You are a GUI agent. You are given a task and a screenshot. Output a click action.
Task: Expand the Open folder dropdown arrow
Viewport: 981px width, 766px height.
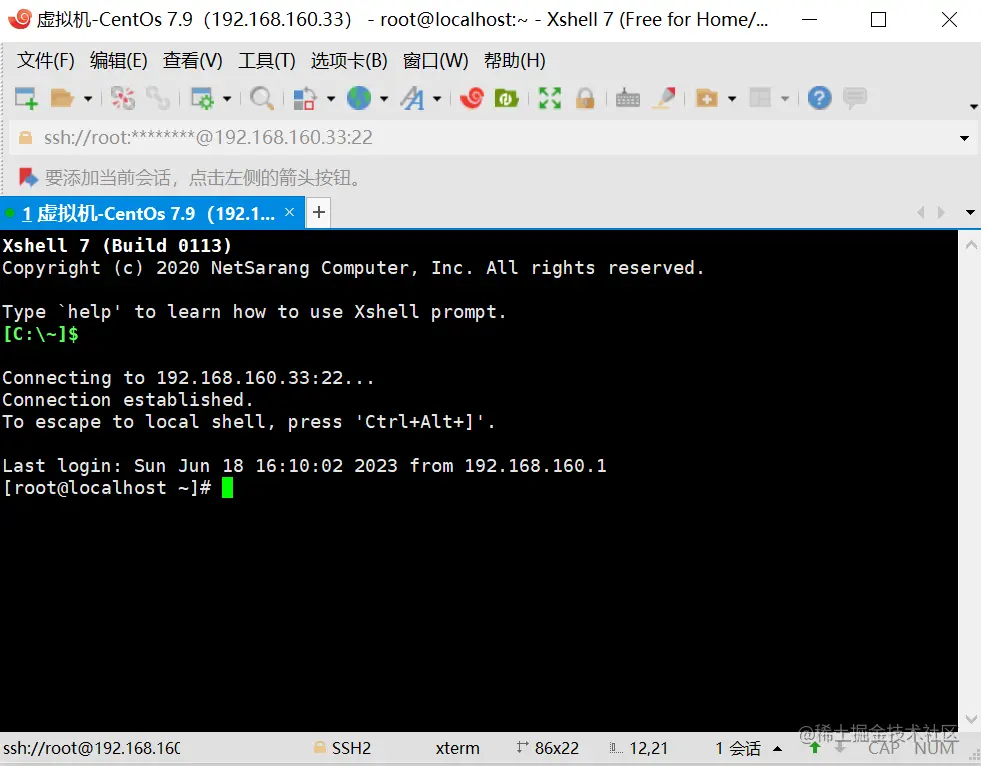[88, 99]
